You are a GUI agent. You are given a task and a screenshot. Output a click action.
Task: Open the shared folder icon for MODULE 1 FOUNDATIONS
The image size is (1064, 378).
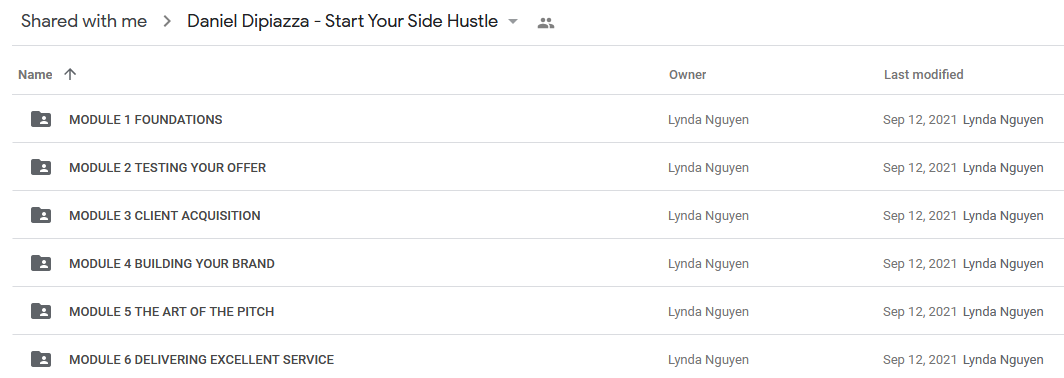click(x=41, y=119)
